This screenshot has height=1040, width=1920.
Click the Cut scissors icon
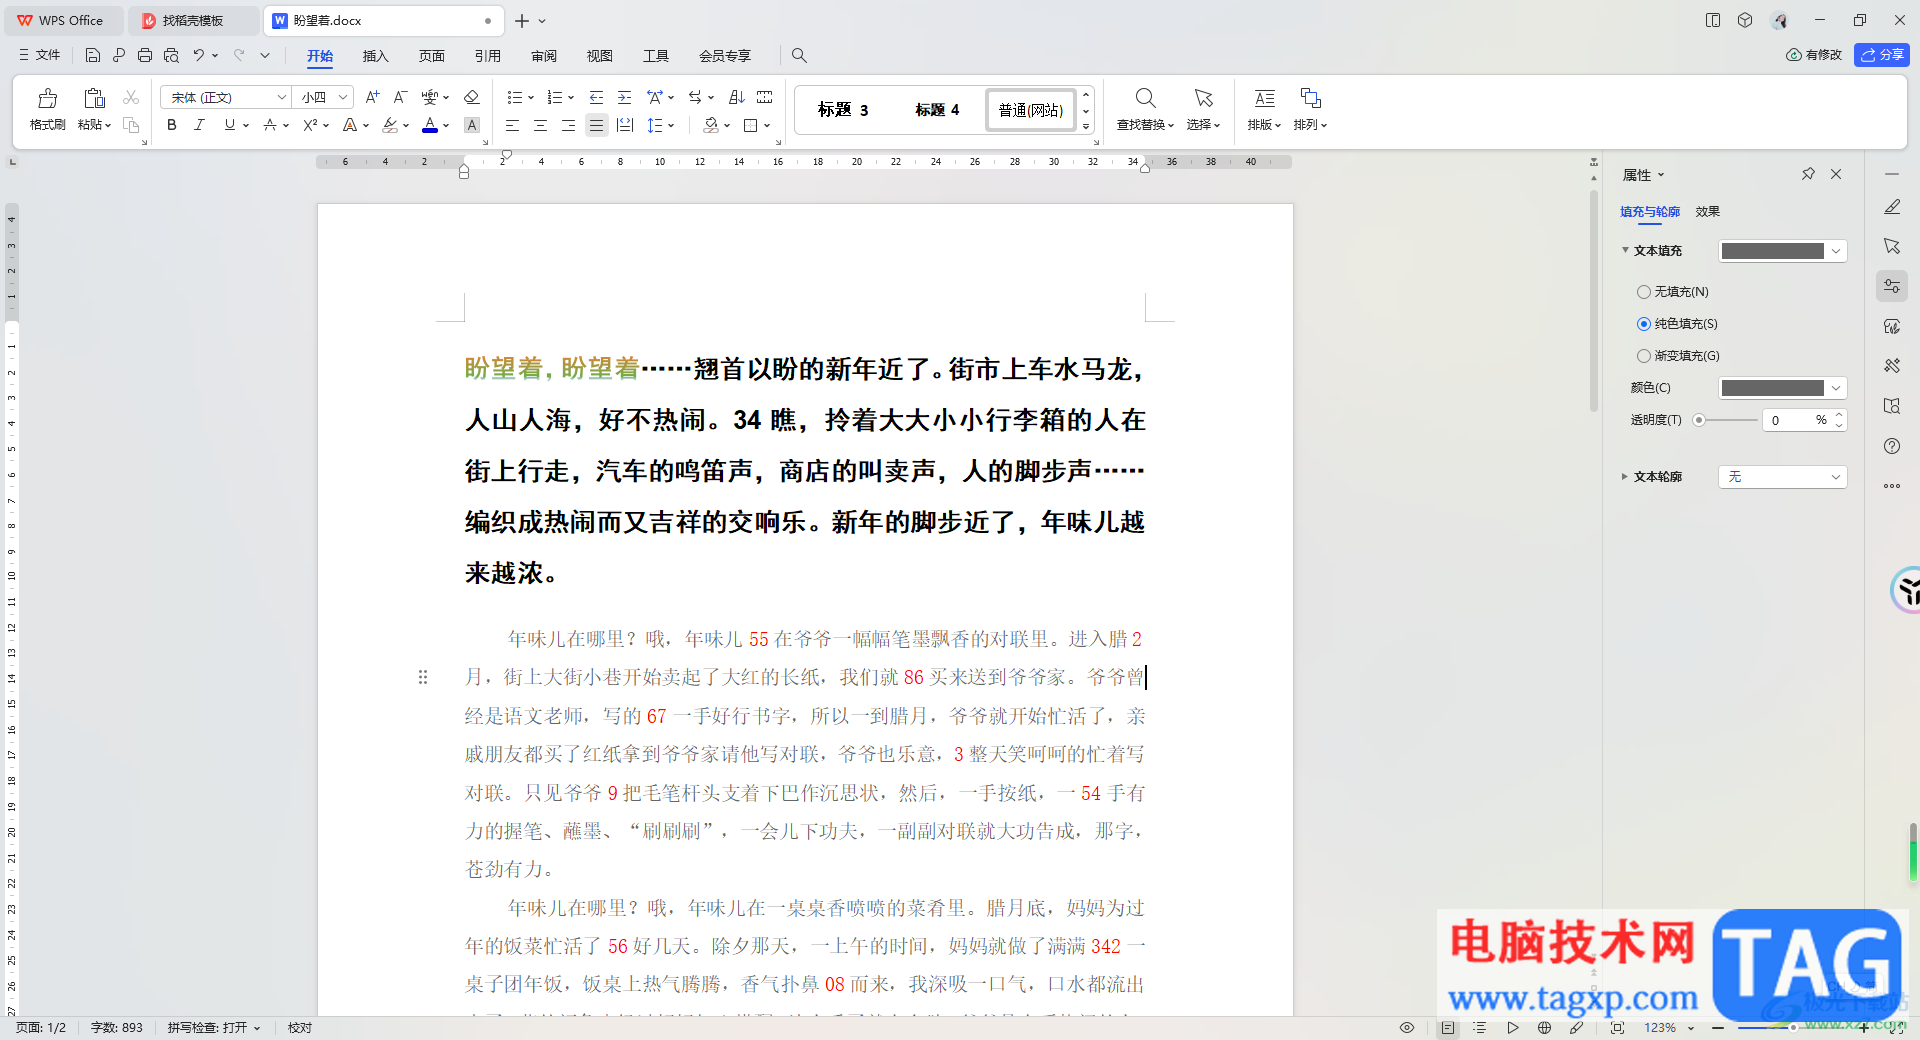[131, 97]
